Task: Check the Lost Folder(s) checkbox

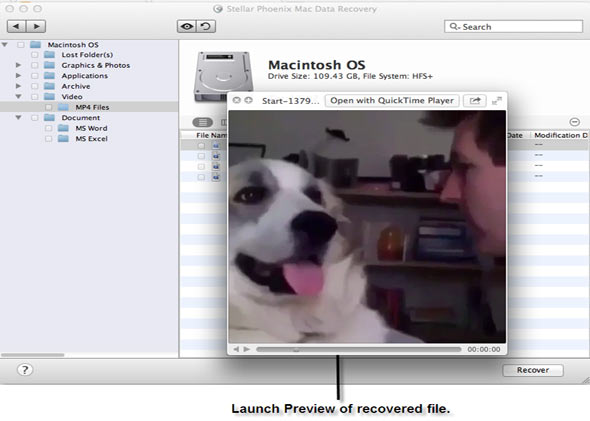Action: pyautogui.click(x=35, y=55)
